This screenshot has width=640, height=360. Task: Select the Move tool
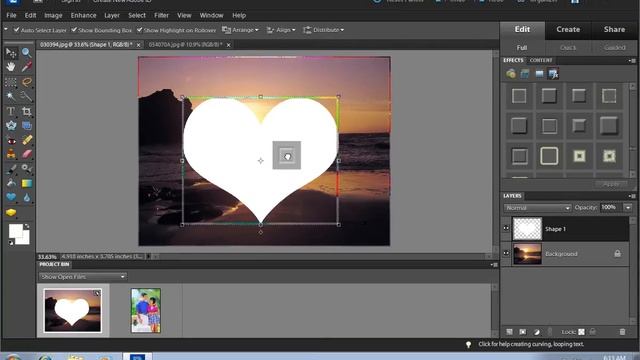11,53
